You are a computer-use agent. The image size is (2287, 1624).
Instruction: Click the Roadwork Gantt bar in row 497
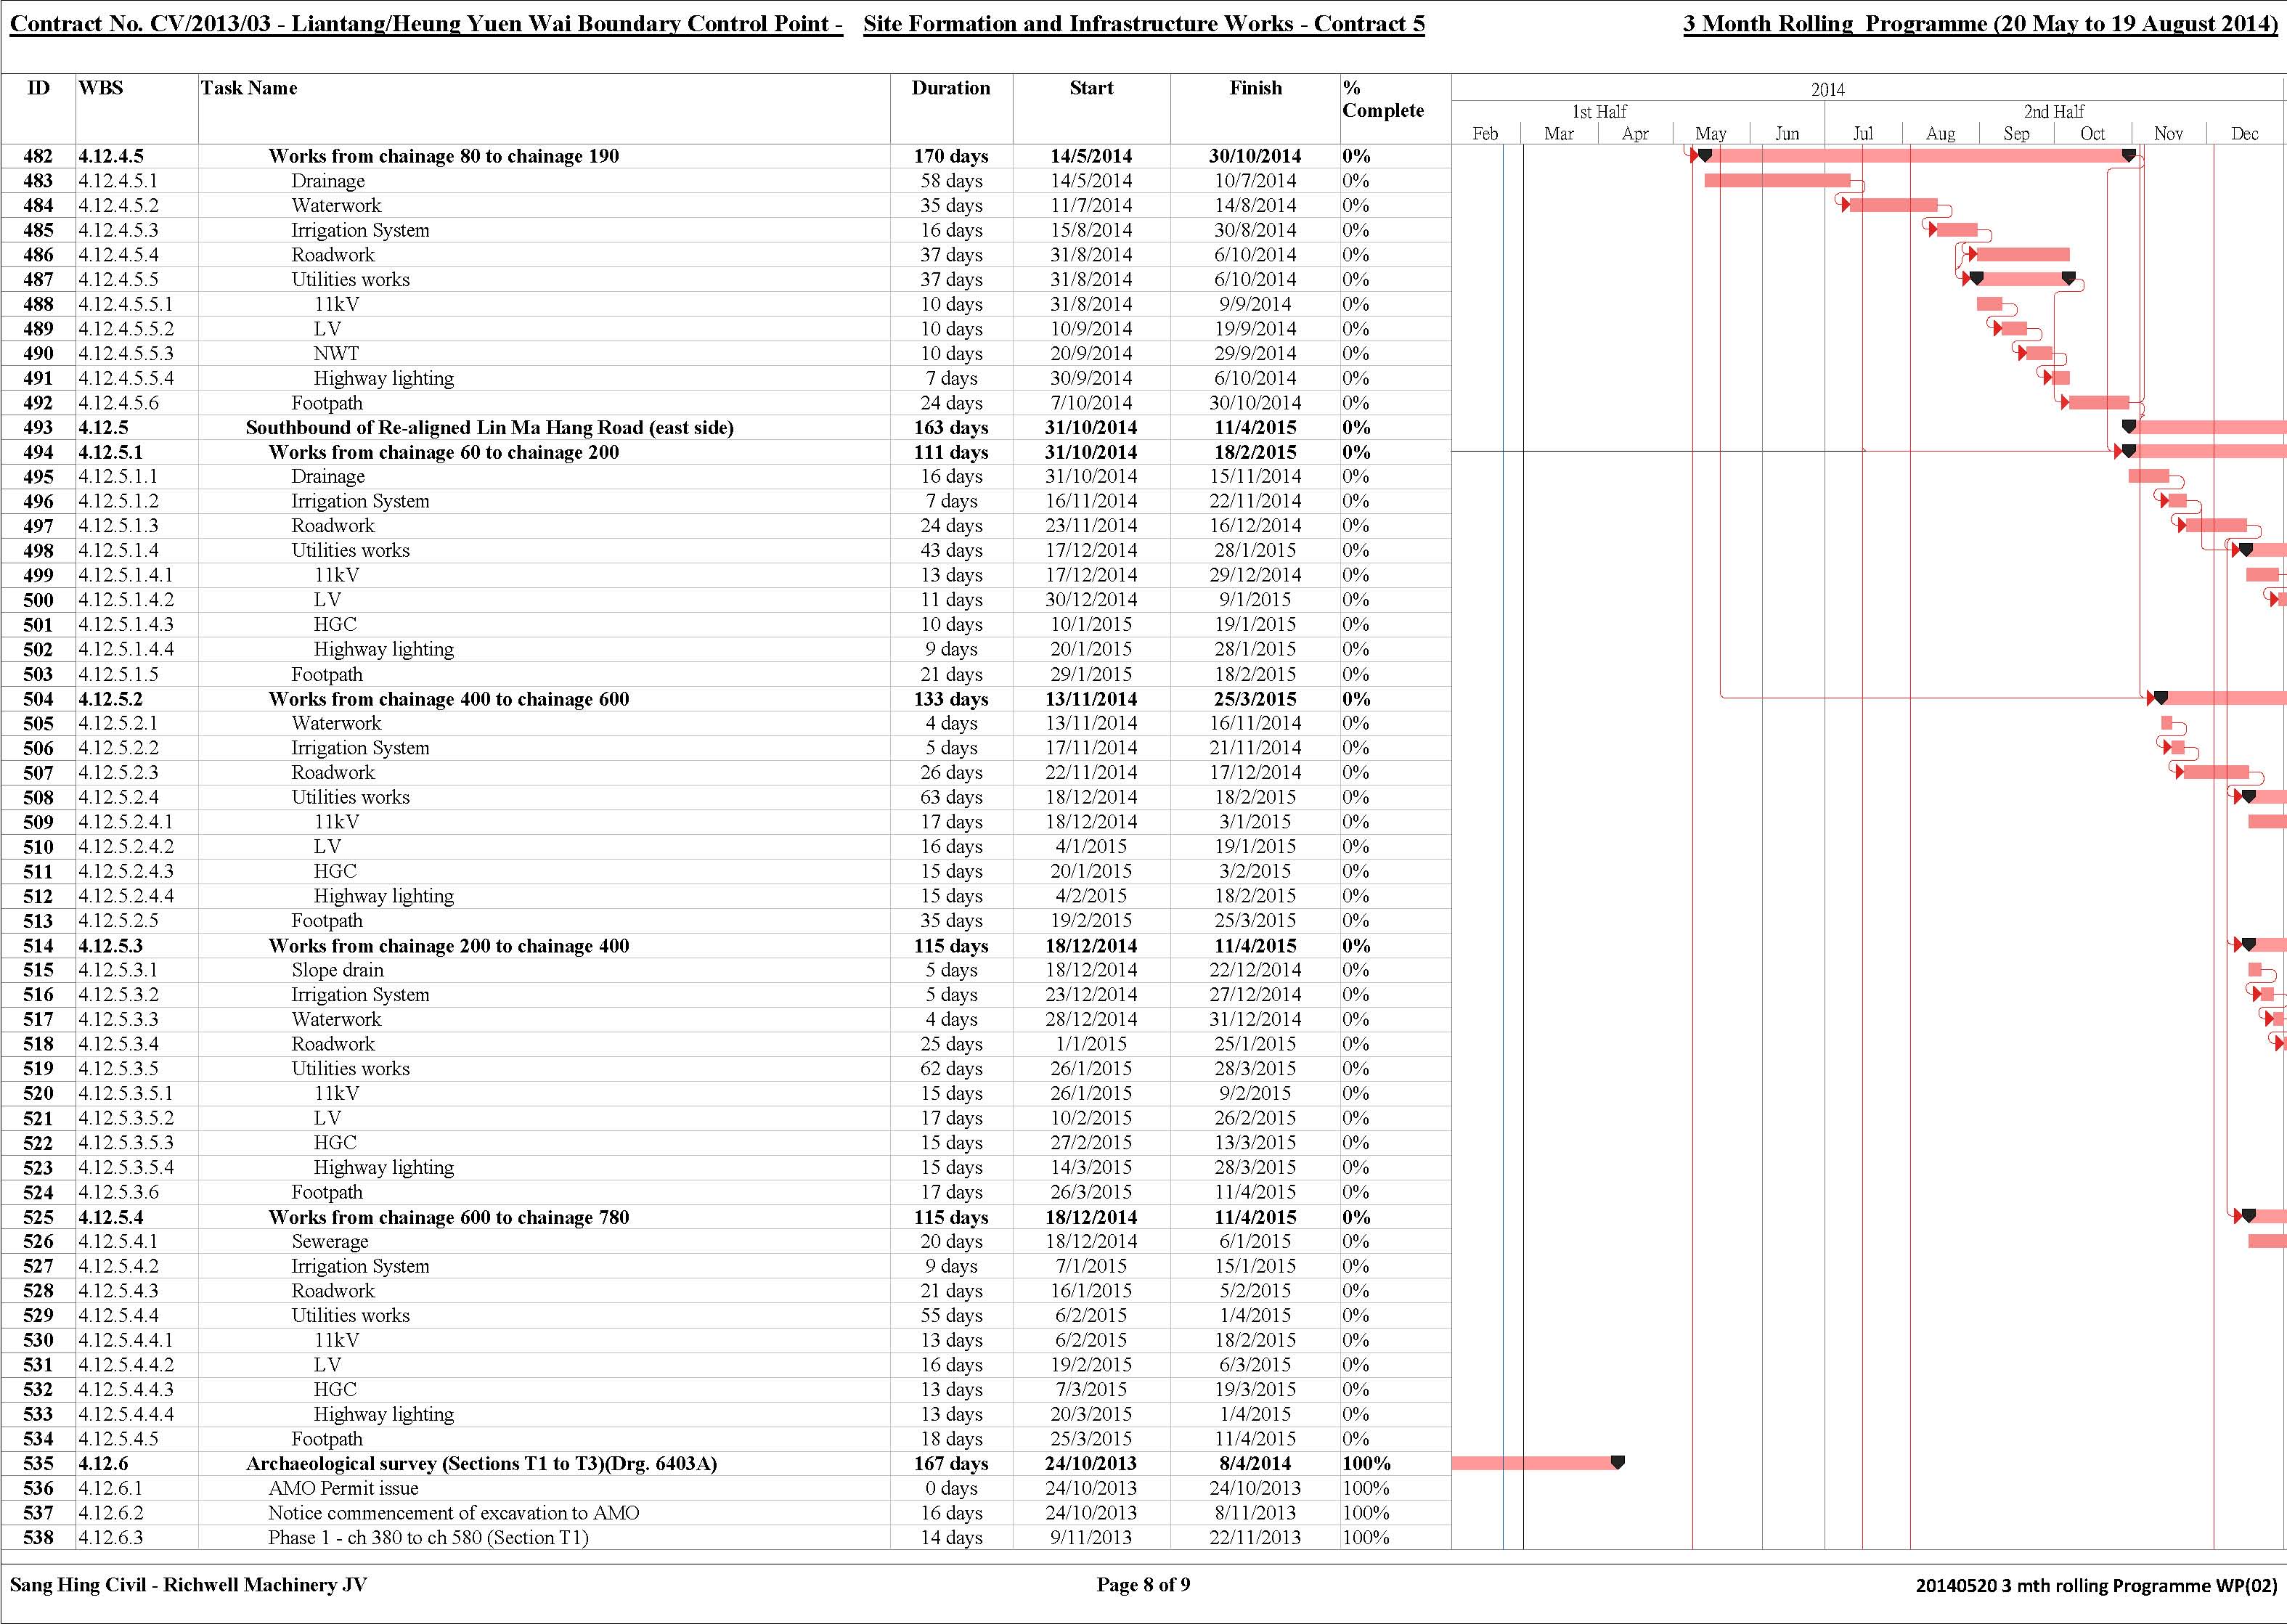2217,525
